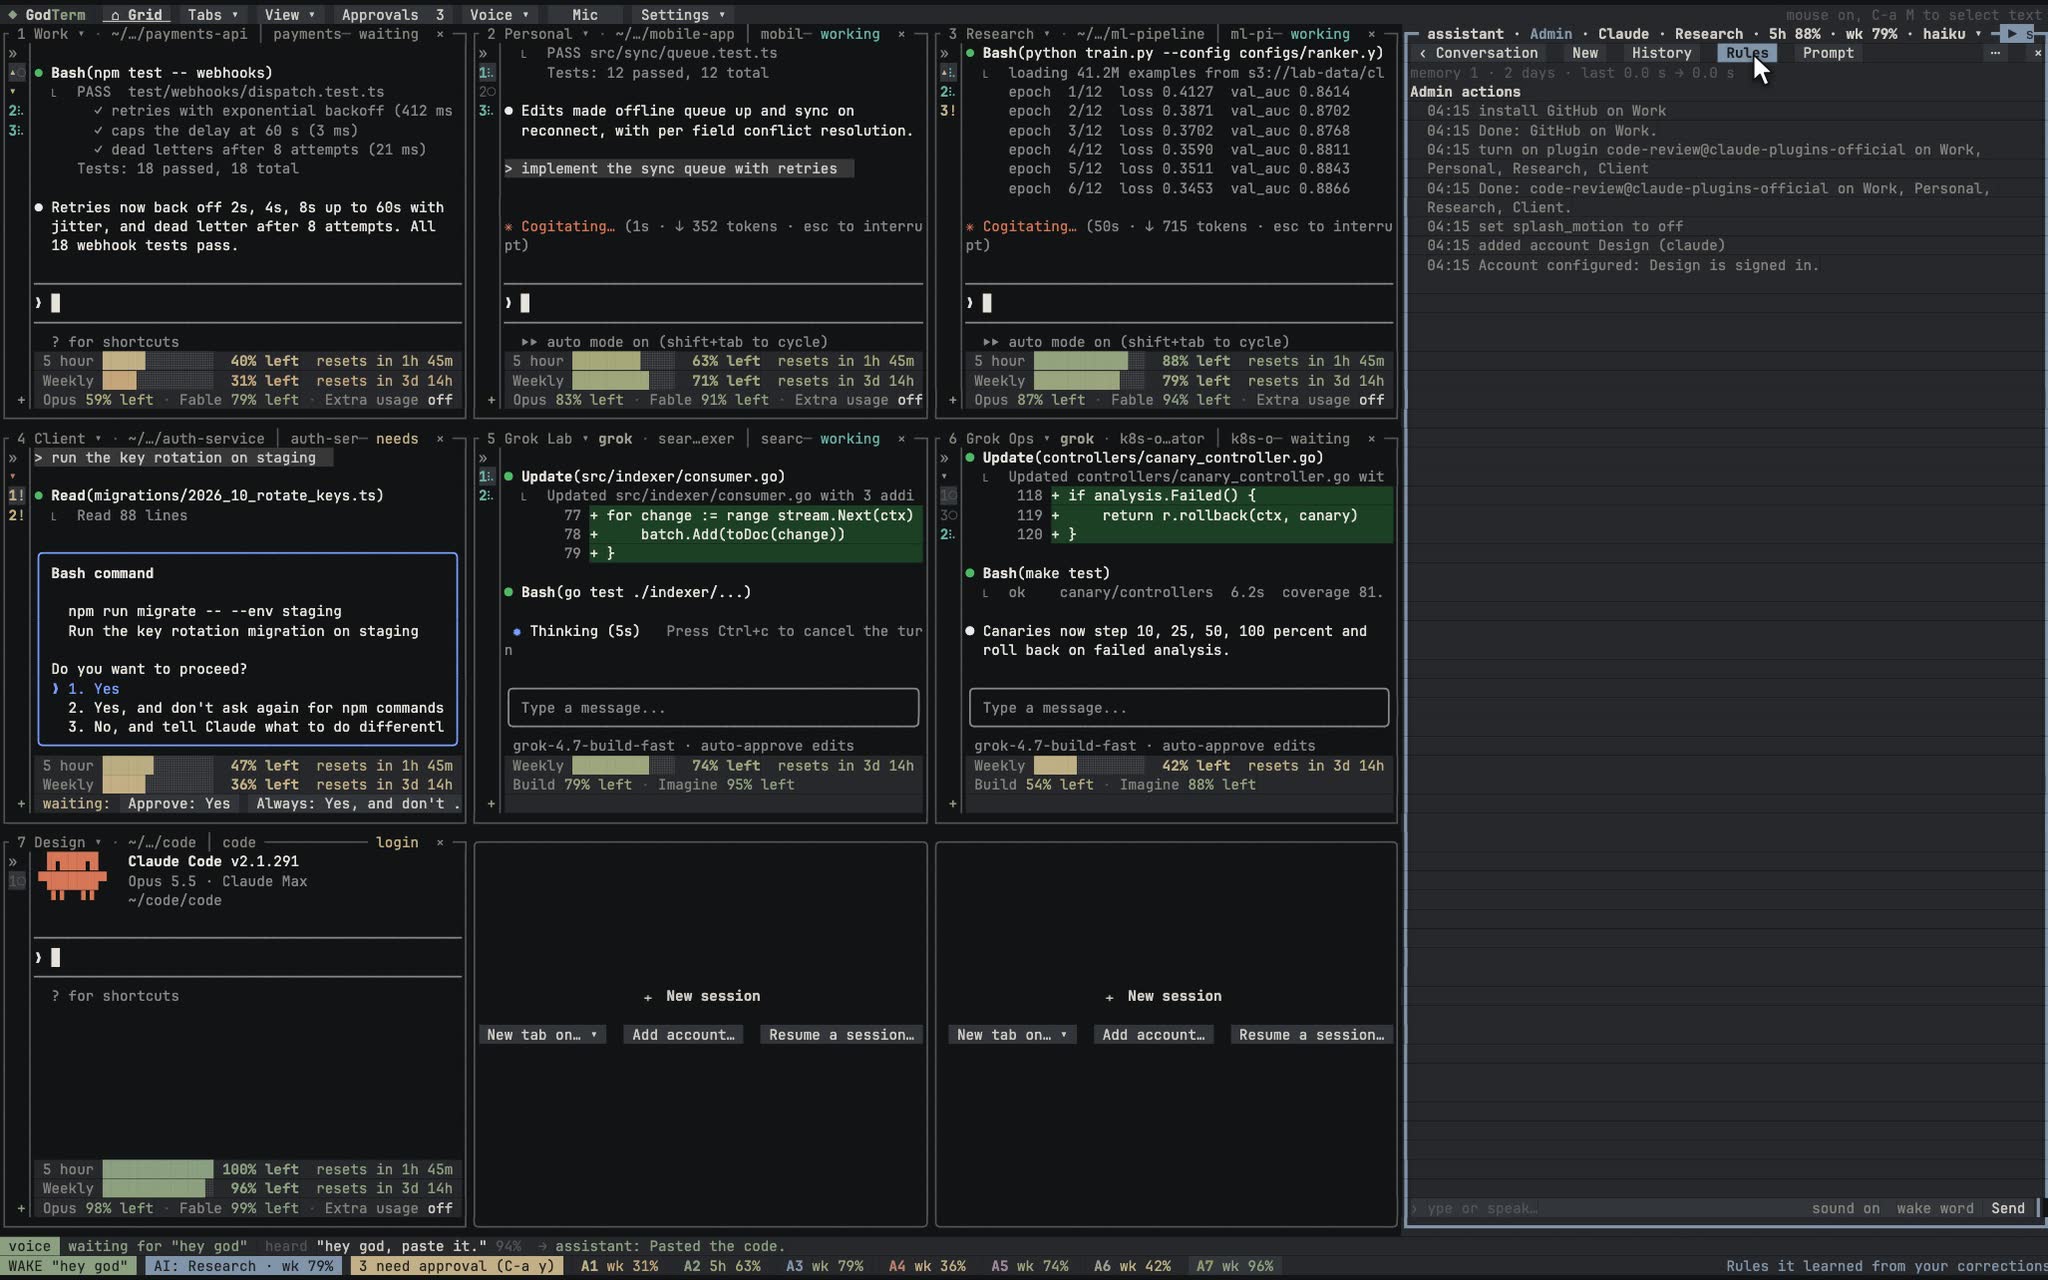
Task: Open the Voice dropdown menu
Action: 499,15
